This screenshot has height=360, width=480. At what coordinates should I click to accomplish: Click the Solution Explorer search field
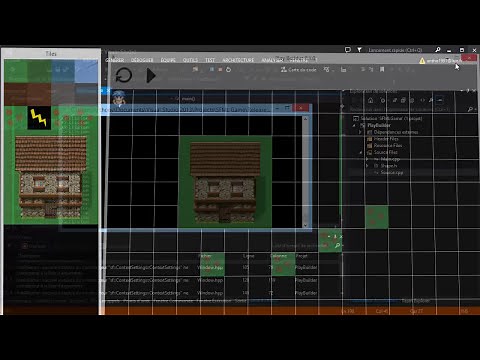coord(412,109)
